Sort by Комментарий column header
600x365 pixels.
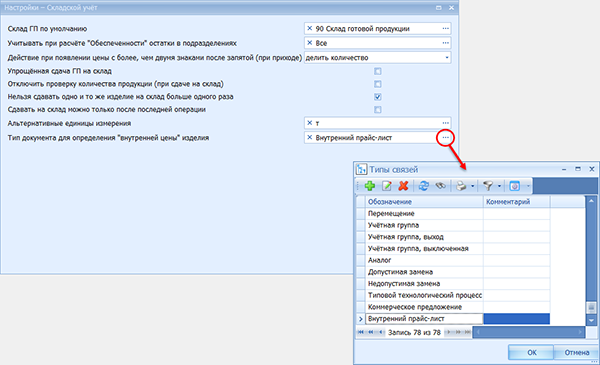(517, 202)
